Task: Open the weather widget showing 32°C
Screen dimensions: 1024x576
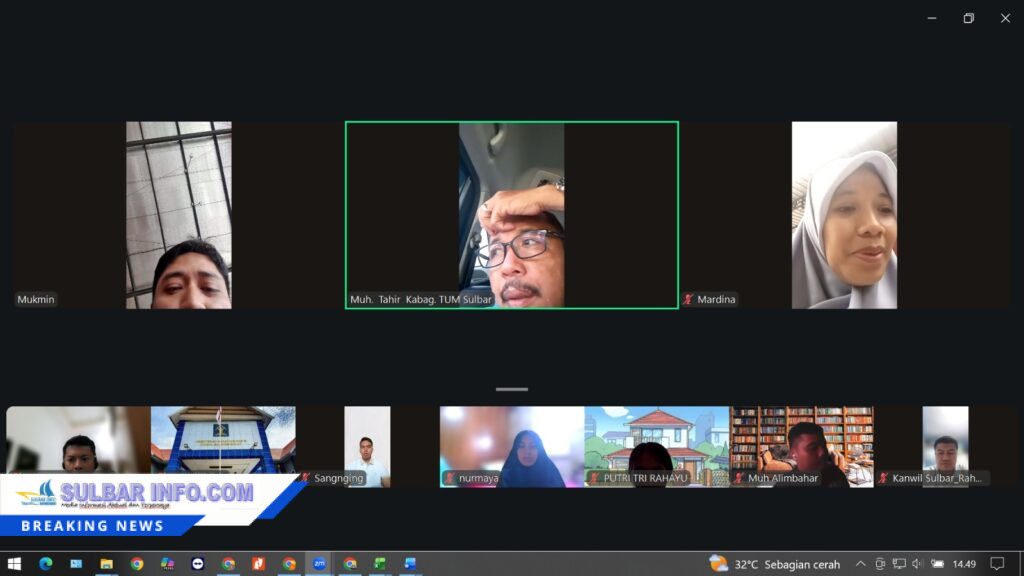Action: tap(775, 564)
